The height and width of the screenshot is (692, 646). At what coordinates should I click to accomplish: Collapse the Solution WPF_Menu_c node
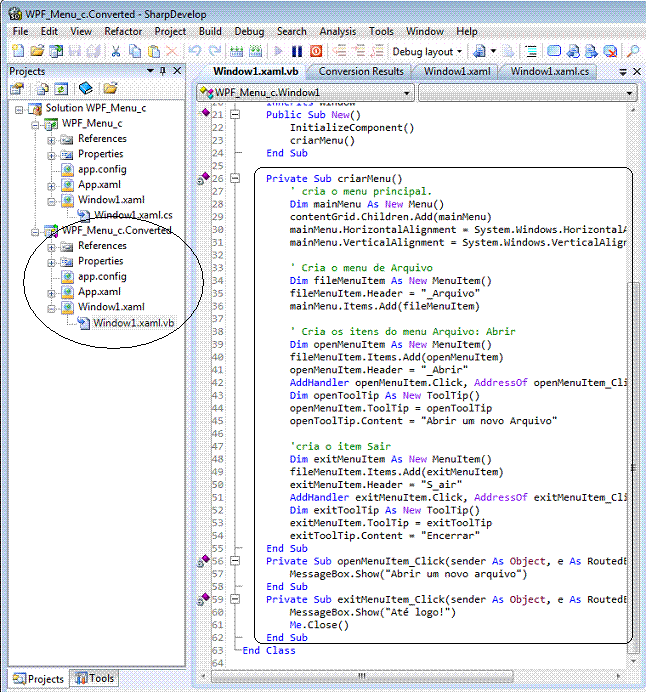pyautogui.click(x=19, y=109)
